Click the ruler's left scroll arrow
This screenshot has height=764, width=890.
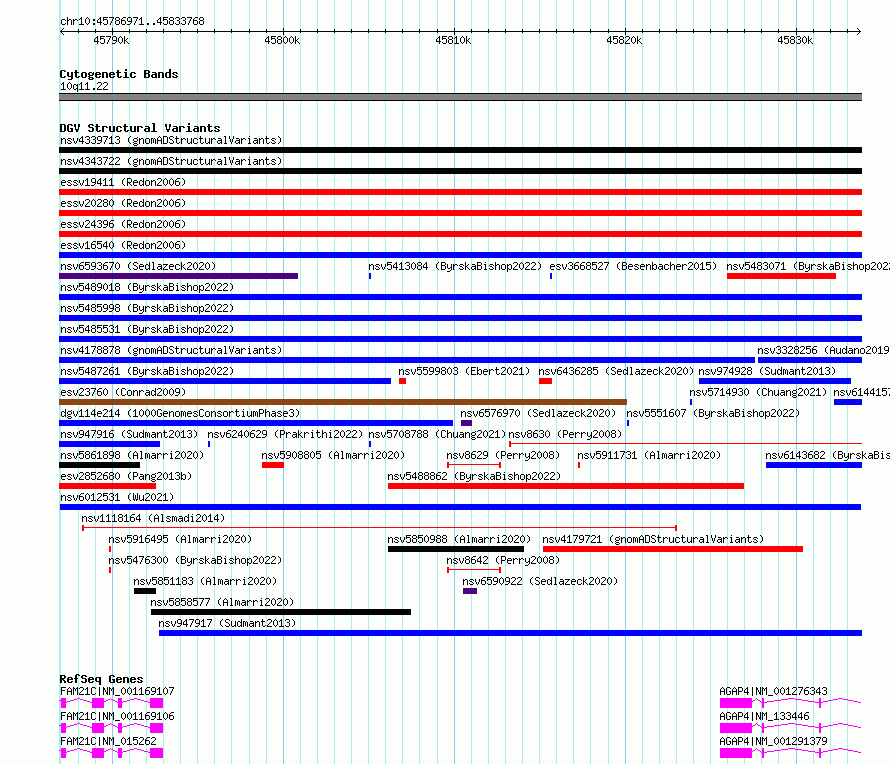pos(63,31)
